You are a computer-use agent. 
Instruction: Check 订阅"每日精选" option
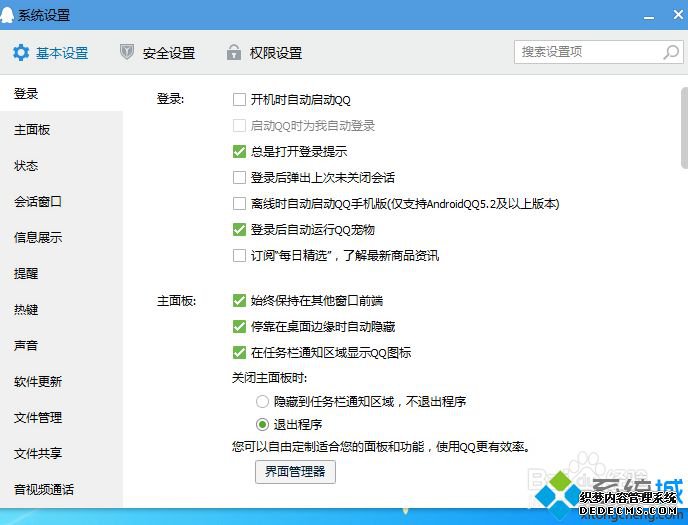[239, 255]
